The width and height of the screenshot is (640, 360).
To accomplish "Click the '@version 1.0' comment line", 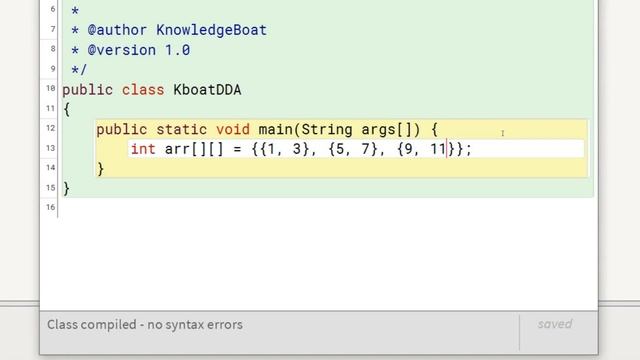I will [x=139, y=50].
